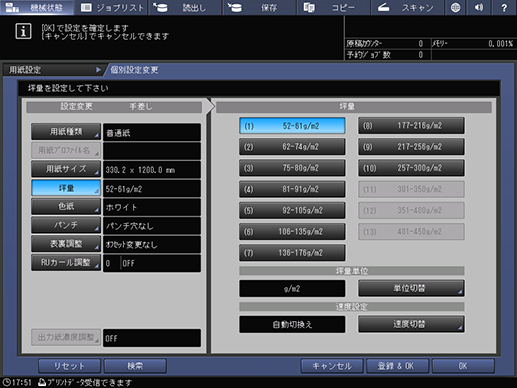Select weight (8) 177-216g/m2
This screenshot has height=388, width=517.
tap(411, 126)
